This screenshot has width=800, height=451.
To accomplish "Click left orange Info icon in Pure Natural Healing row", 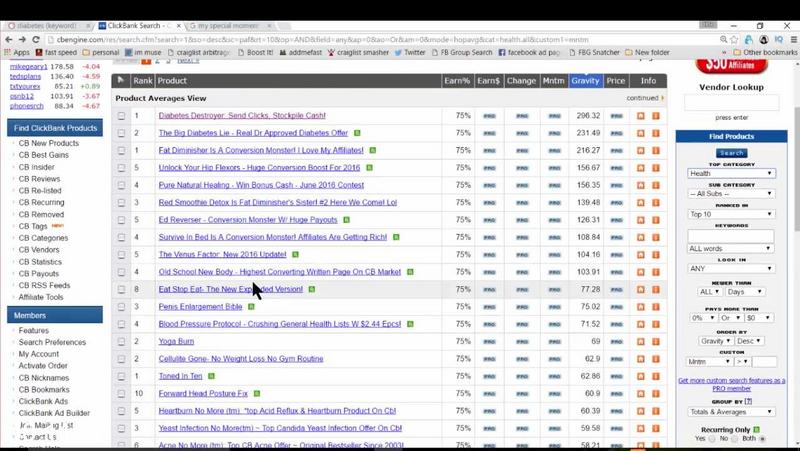I will [641, 185].
